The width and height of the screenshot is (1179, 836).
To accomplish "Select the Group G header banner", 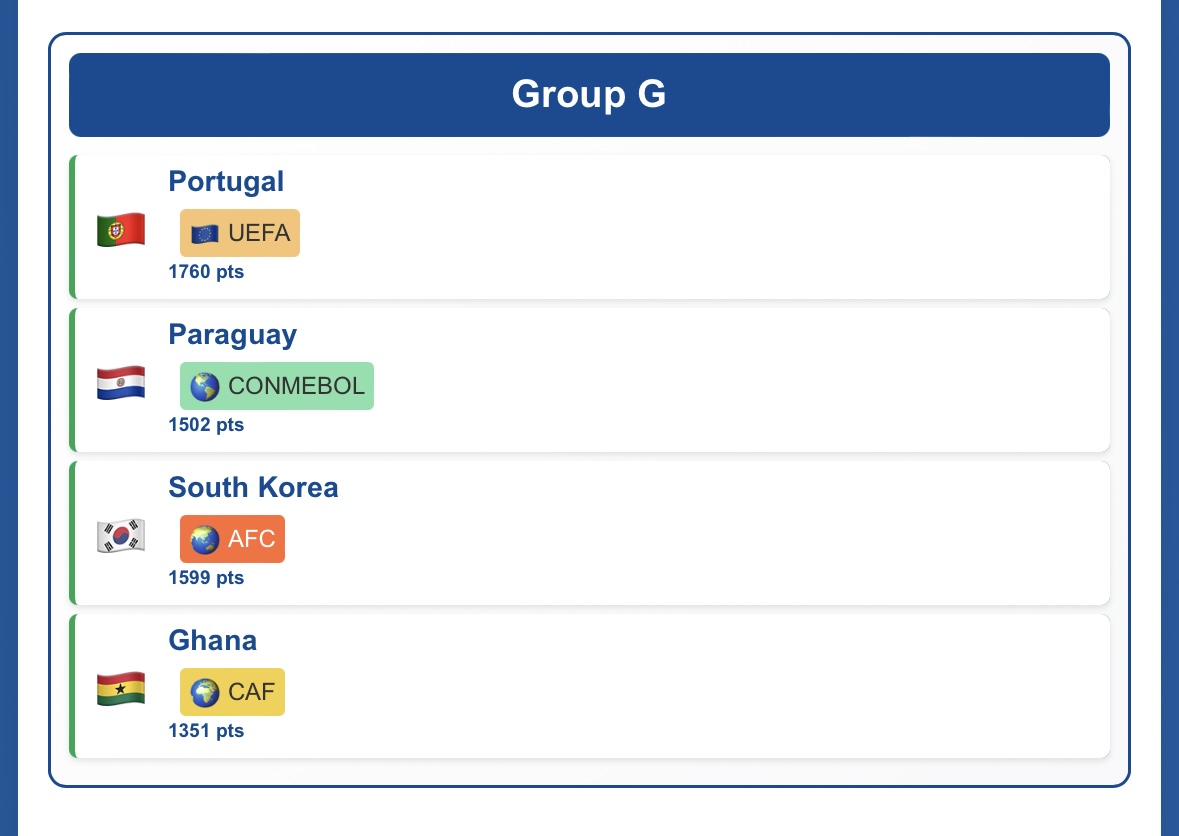I will tap(589, 95).
